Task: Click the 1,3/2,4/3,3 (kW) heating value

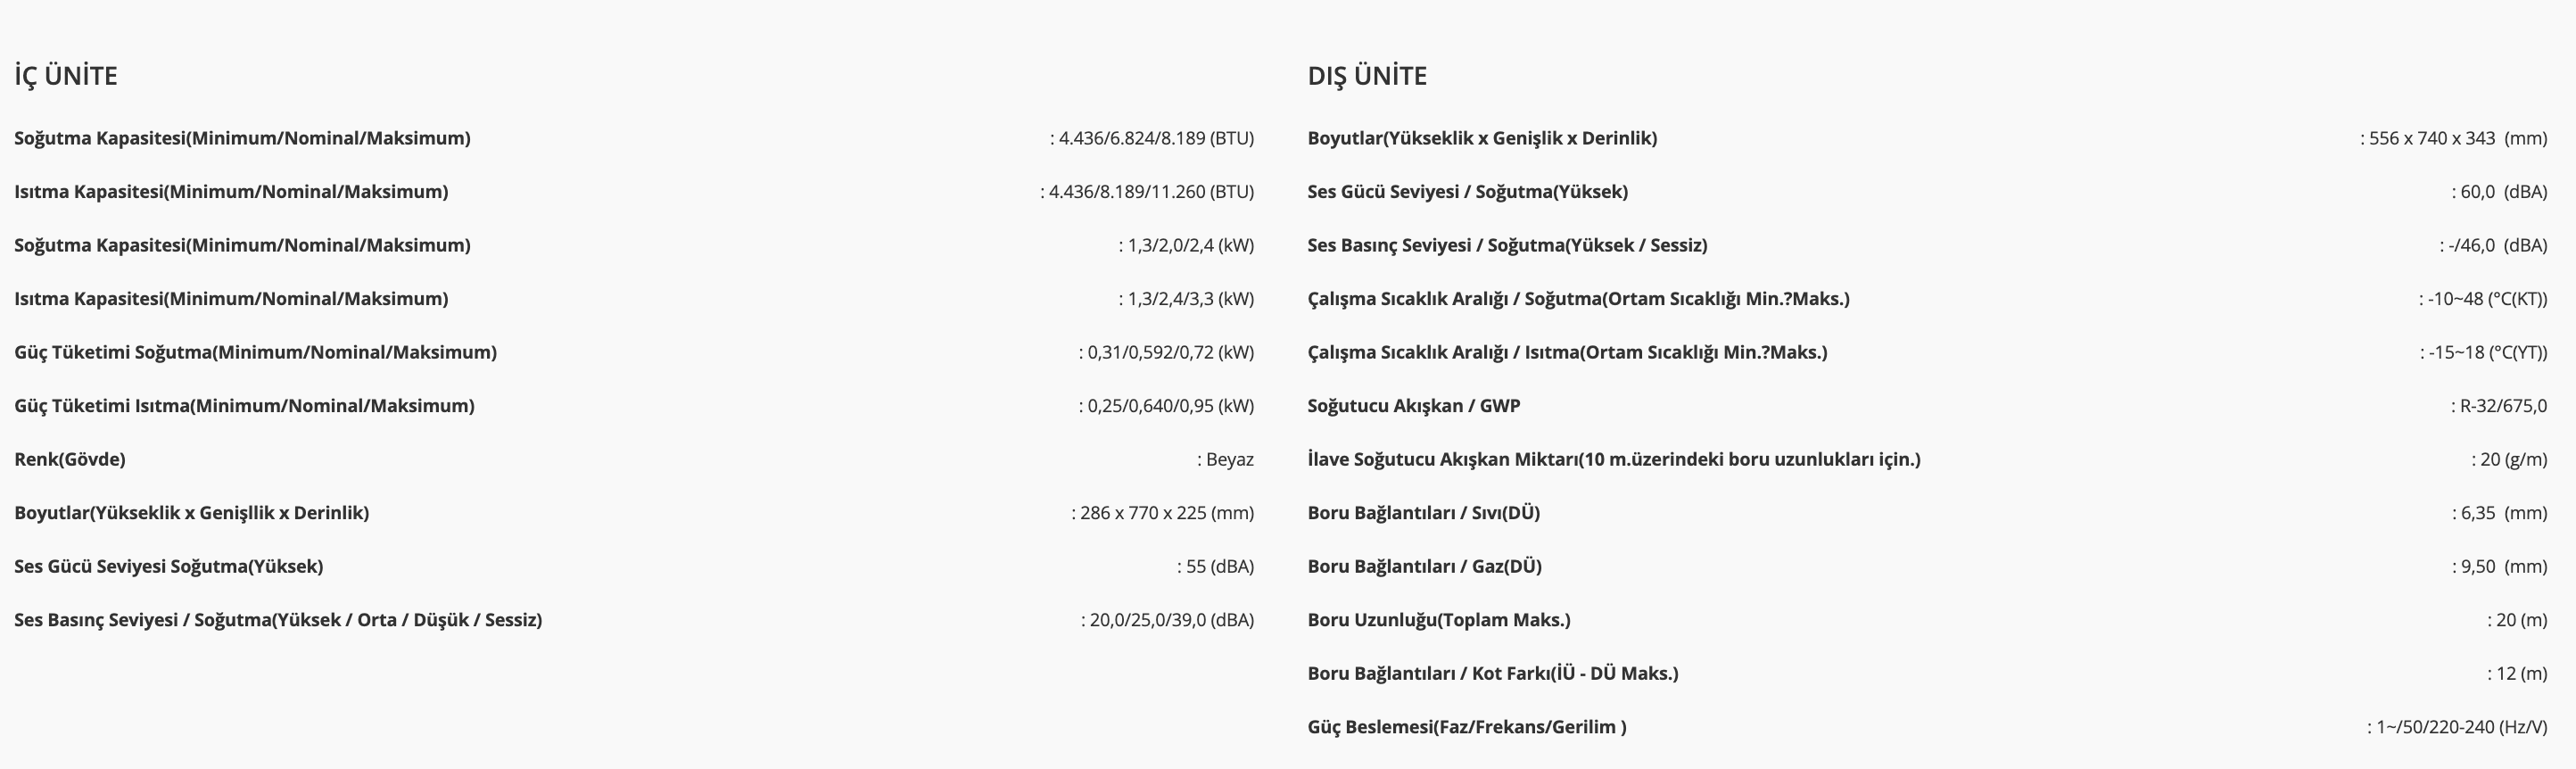Action: click(1189, 299)
